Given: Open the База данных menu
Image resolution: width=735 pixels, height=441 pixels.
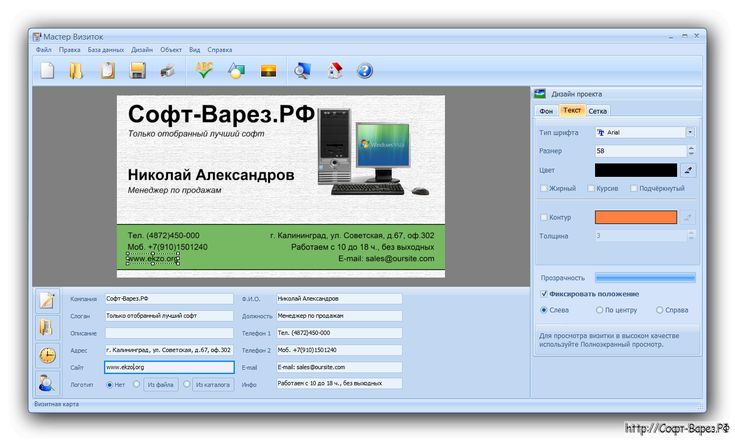Looking at the screenshot, I should pos(105,50).
